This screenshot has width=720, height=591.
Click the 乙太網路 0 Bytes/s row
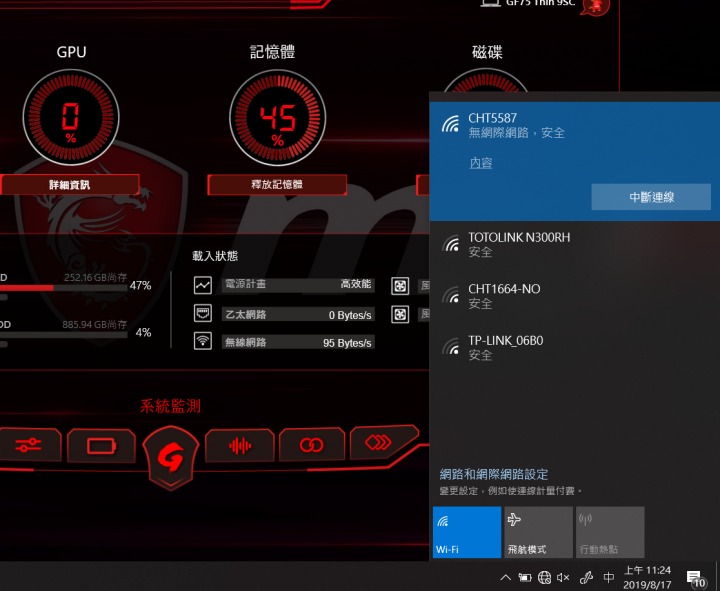click(x=298, y=314)
